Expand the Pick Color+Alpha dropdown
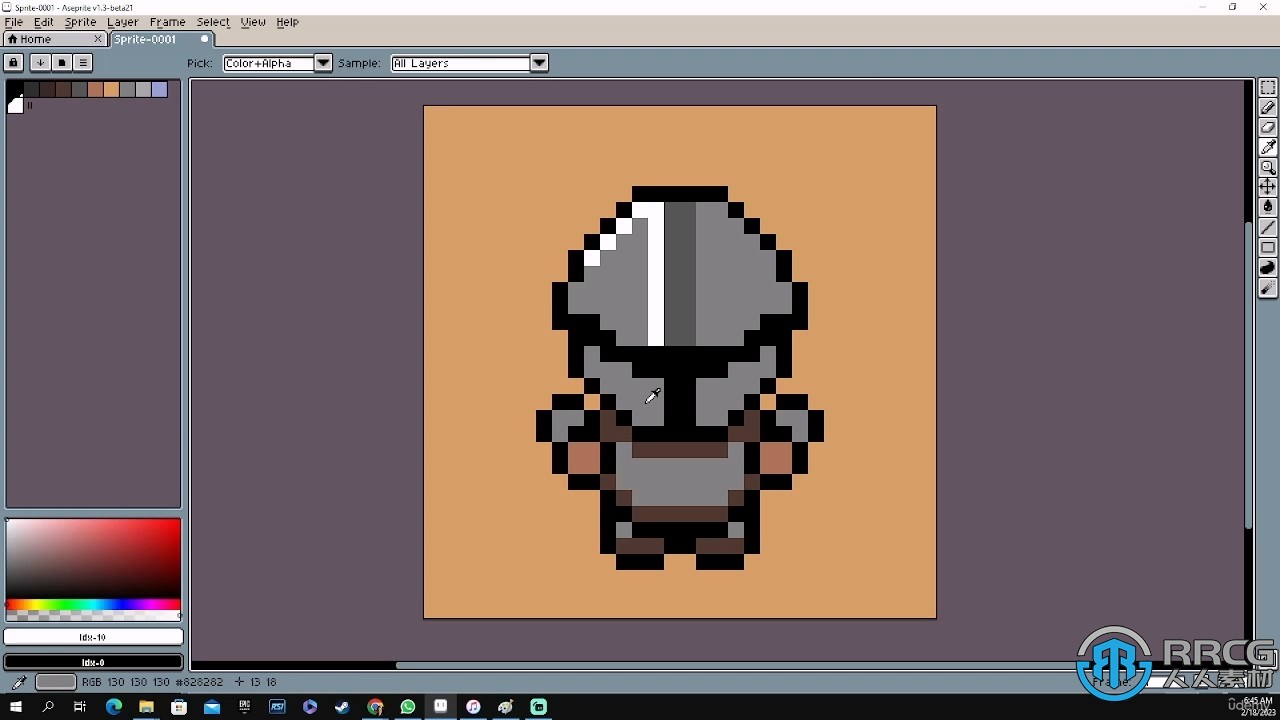Screen dimensions: 1280x720 point(323,63)
